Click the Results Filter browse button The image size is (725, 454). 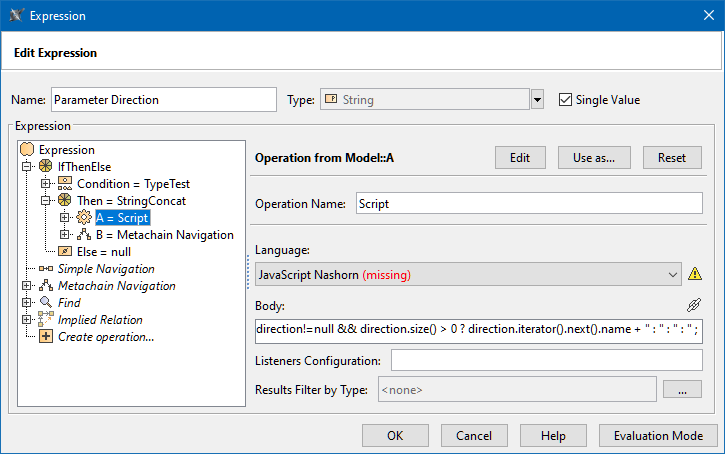tap(682, 390)
